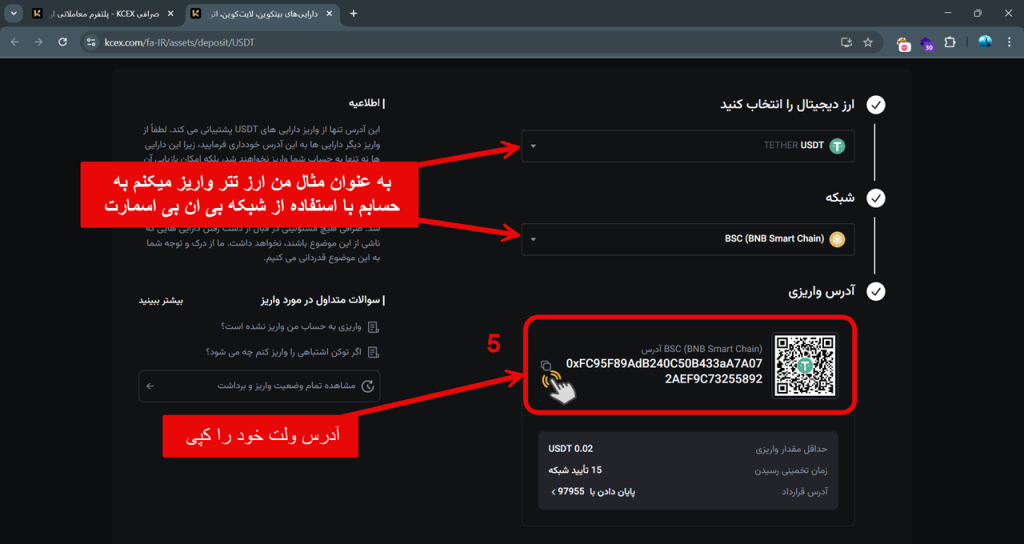Click the document icon beside the 'واریز نشده است' question

[x=374, y=327]
